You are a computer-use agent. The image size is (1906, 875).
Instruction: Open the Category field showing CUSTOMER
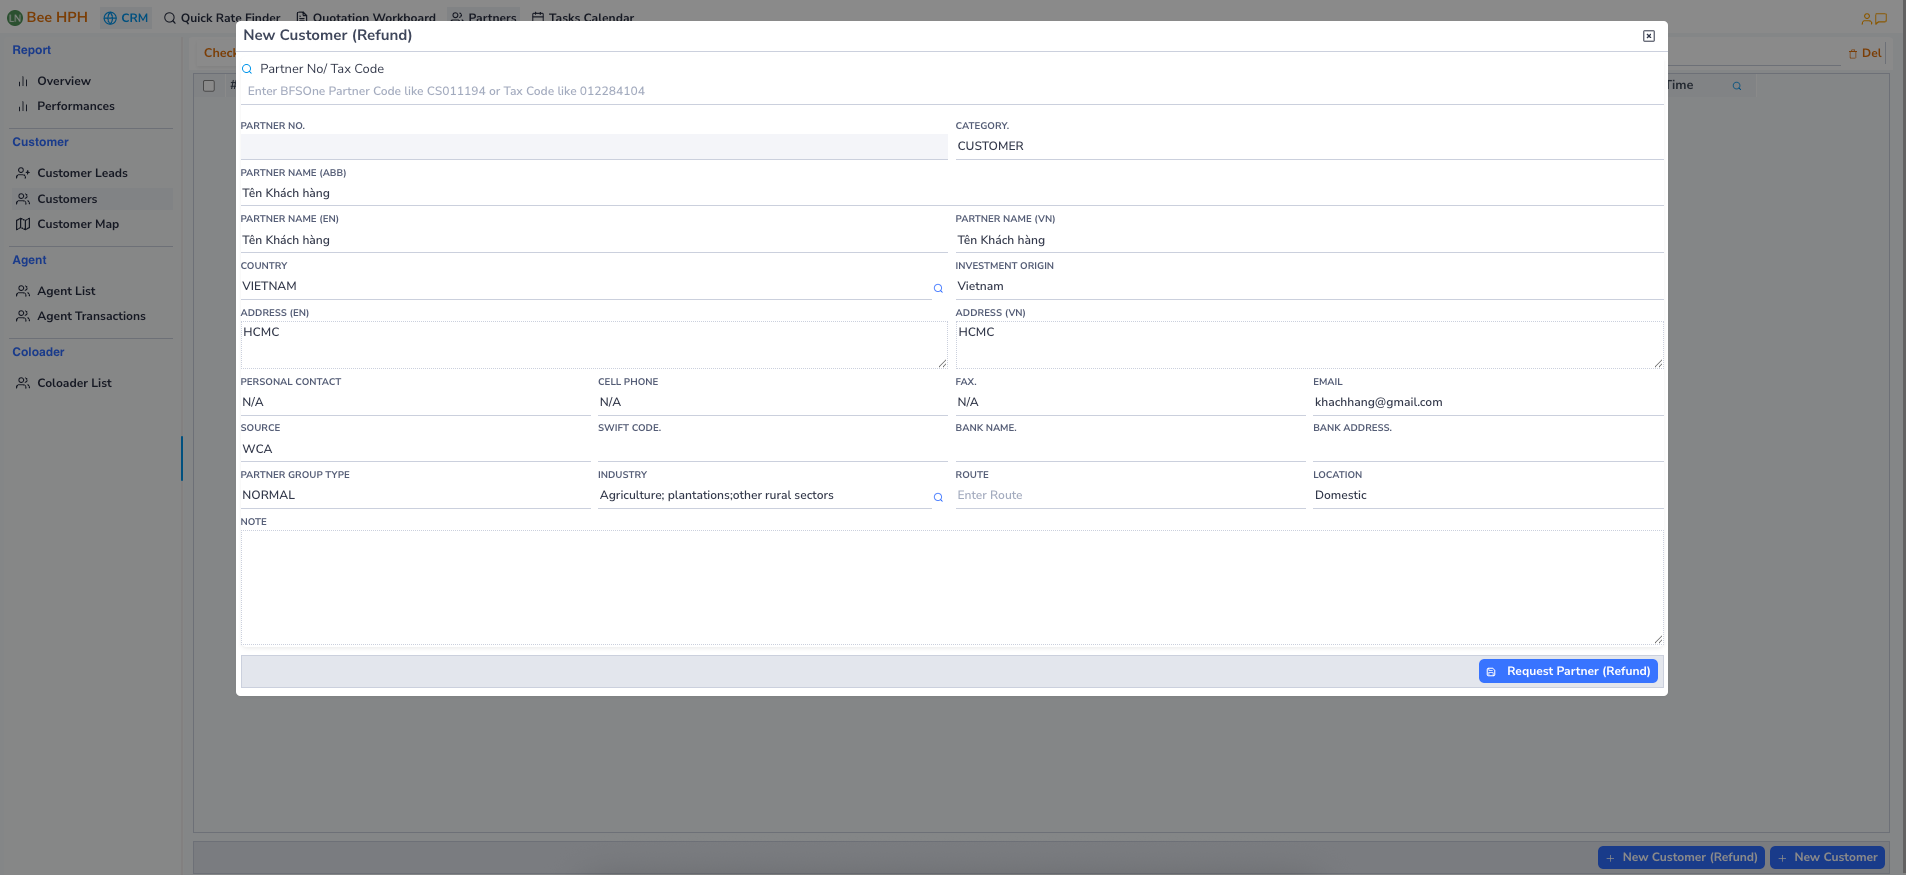click(x=1309, y=147)
